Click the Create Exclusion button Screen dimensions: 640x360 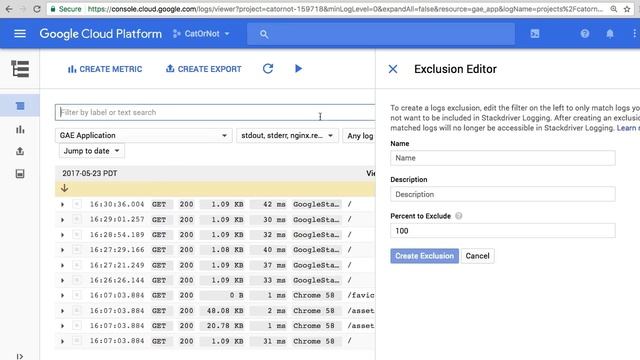pyautogui.click(x=424, y=256)
